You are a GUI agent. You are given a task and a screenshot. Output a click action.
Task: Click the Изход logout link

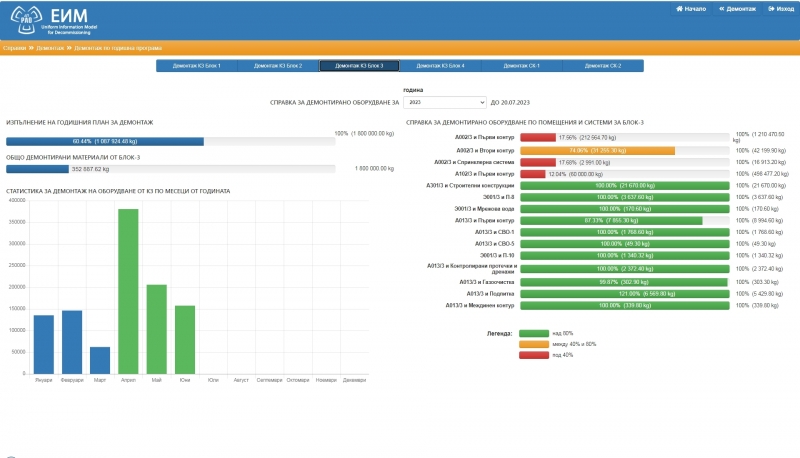coord(781,9)
